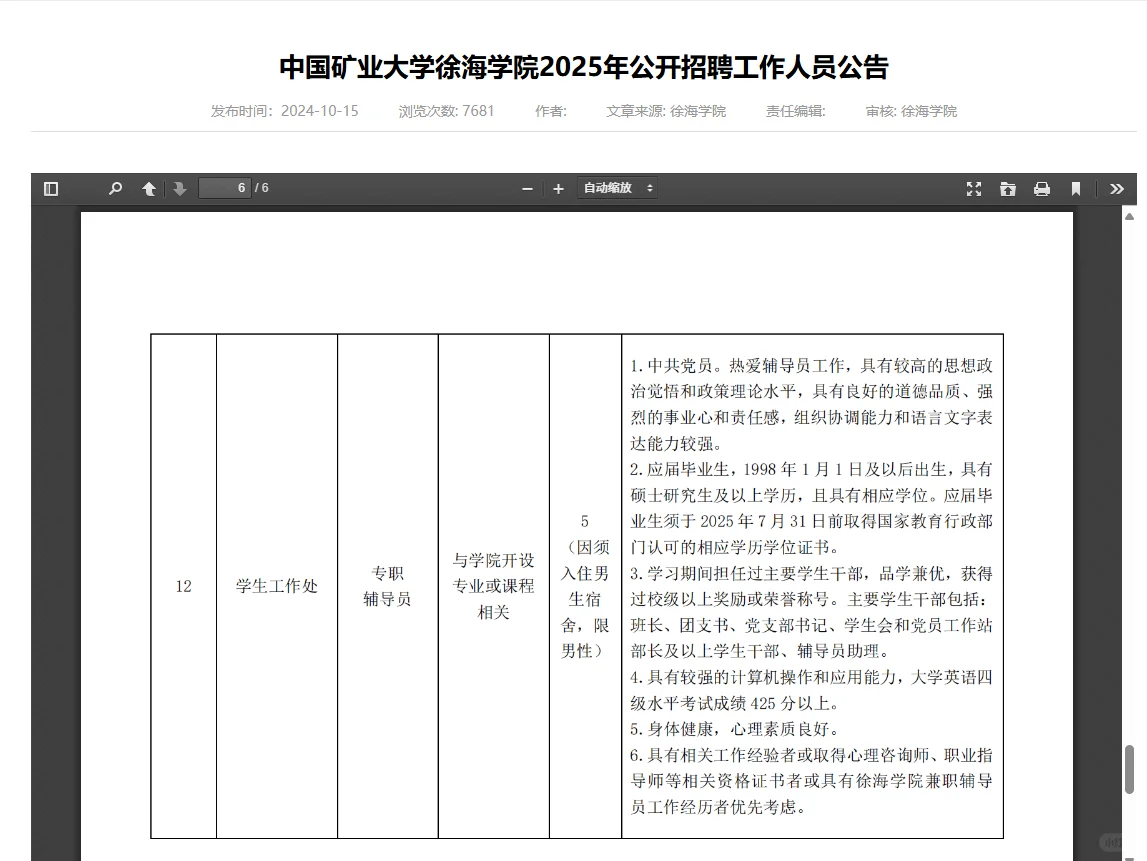The image size is (1147, 861).
Task: Click table cell with number 12
Action: point(184,586)
